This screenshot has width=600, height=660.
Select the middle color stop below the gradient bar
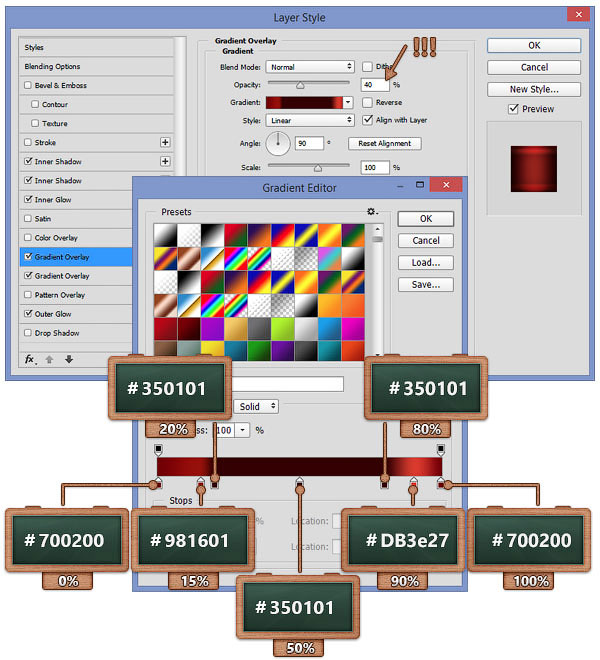(x=299, y=484)
